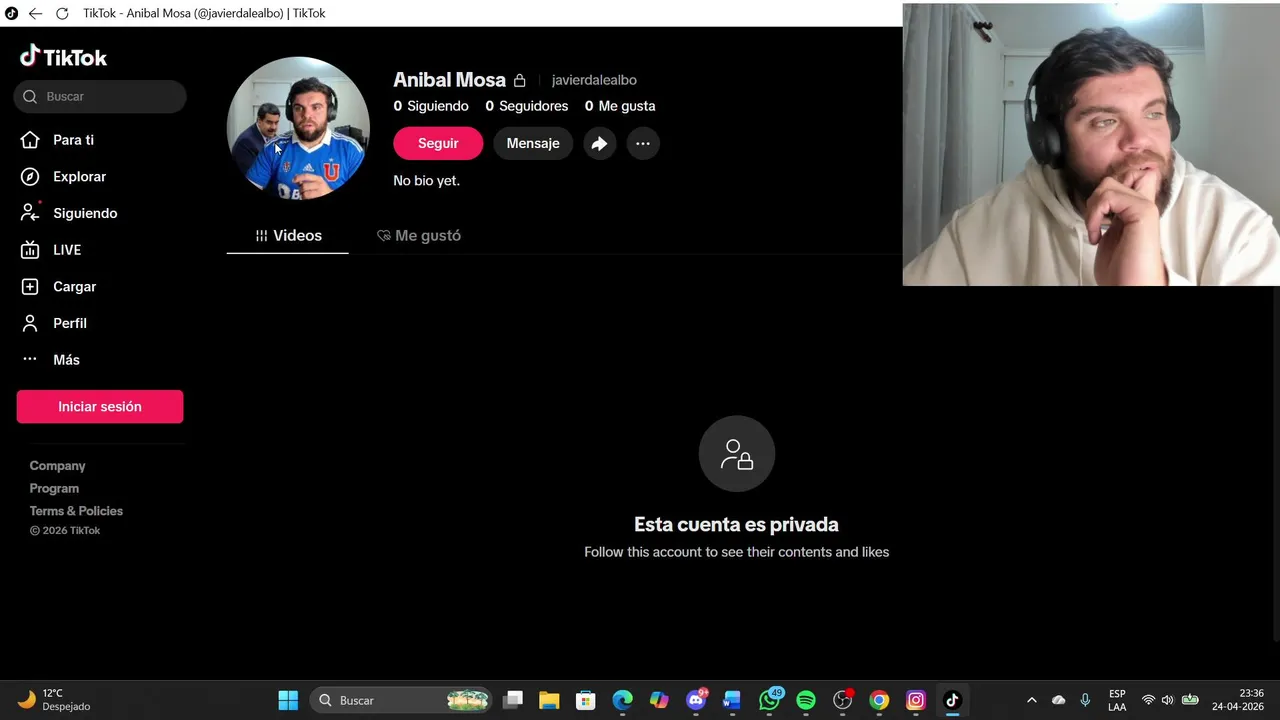Open Word from taskbar
The image size is (1280, 720).
[732, 700]
